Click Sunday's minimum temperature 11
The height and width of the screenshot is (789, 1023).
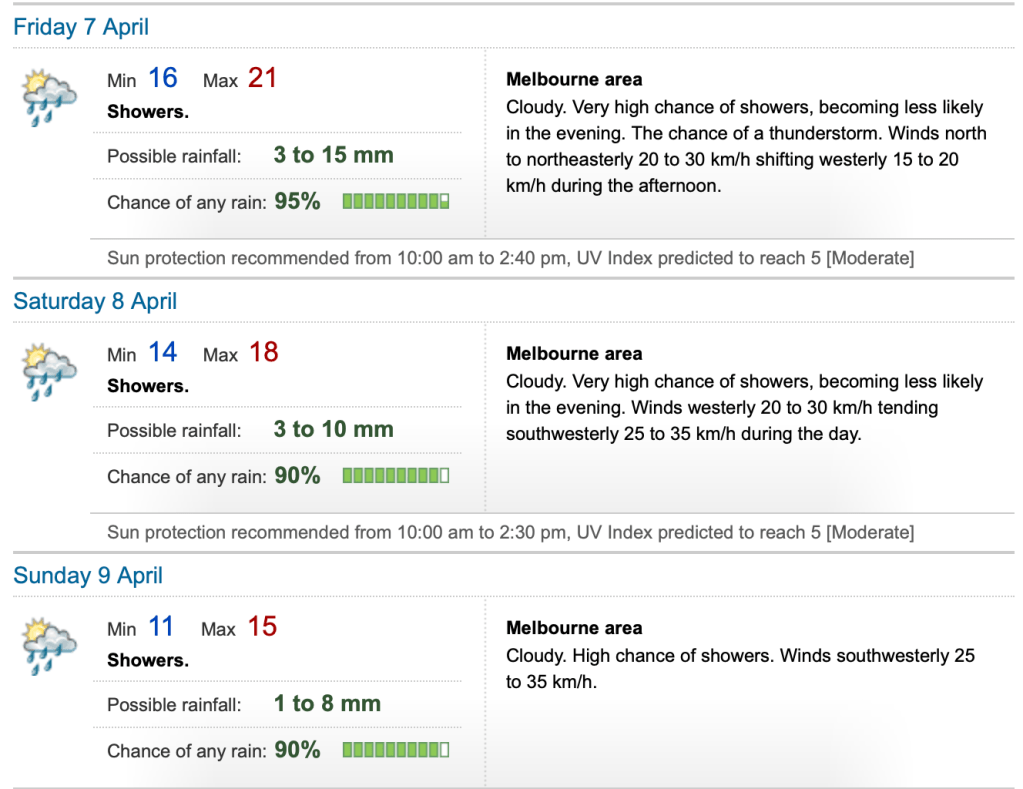tap(161, 627)
